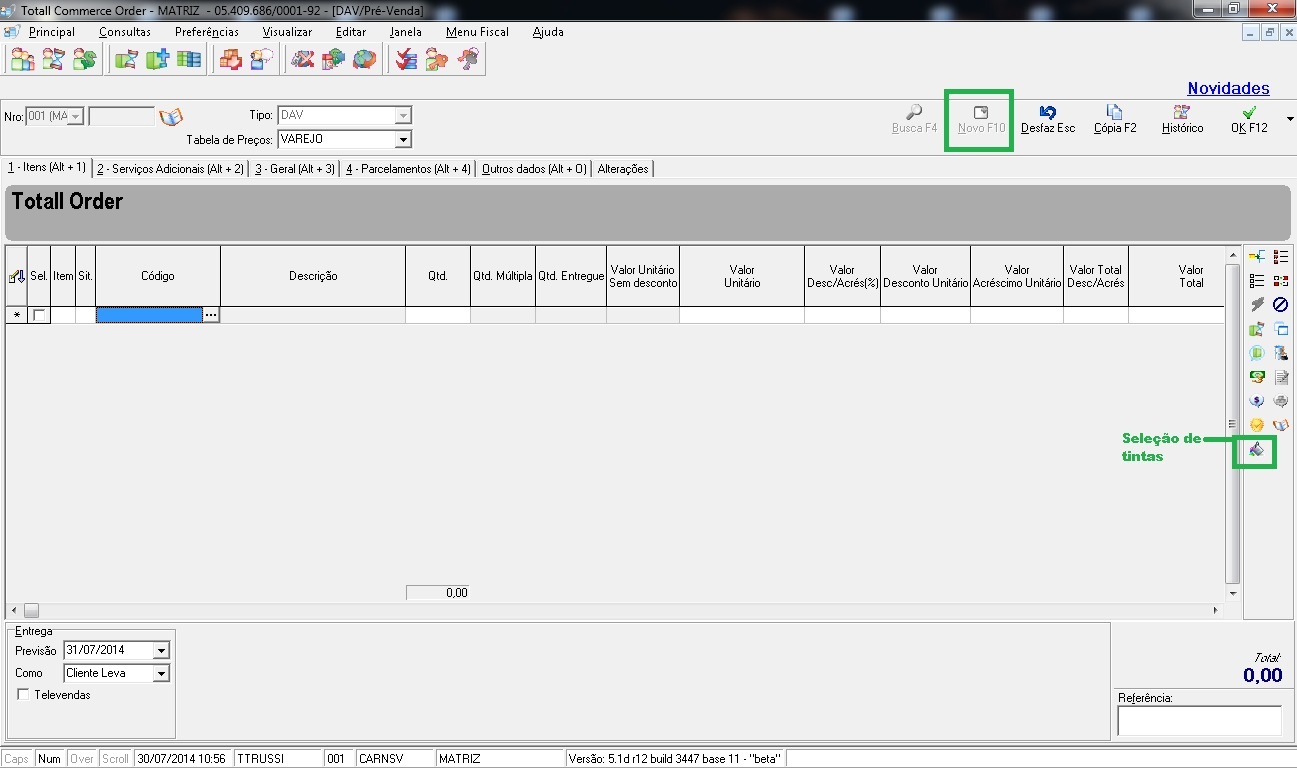Click the OK F12 button

click(1249, 120)
